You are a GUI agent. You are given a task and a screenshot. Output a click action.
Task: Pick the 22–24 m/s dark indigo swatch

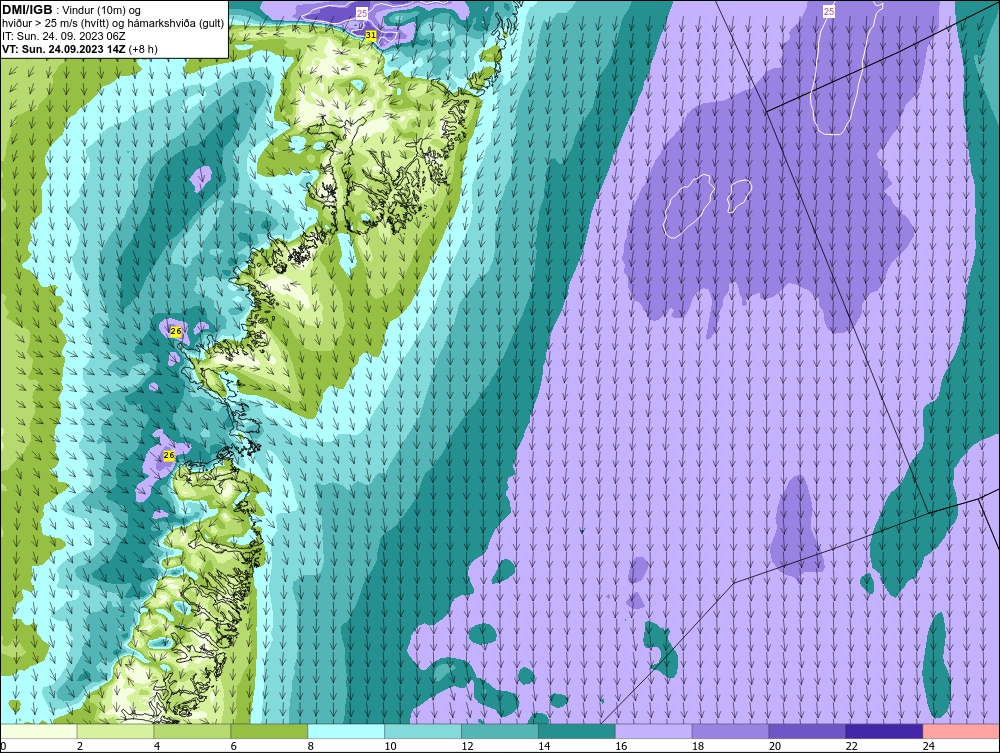[884, 731]
